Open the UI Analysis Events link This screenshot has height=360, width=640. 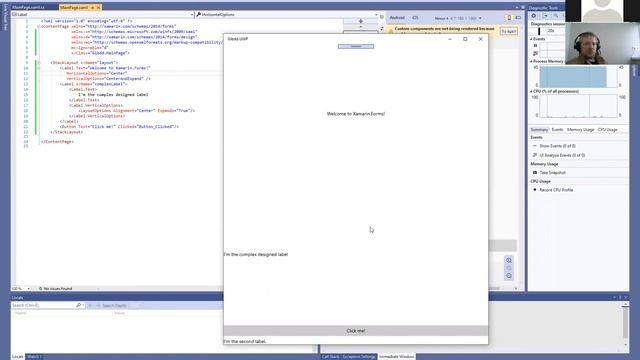point(562,156)
